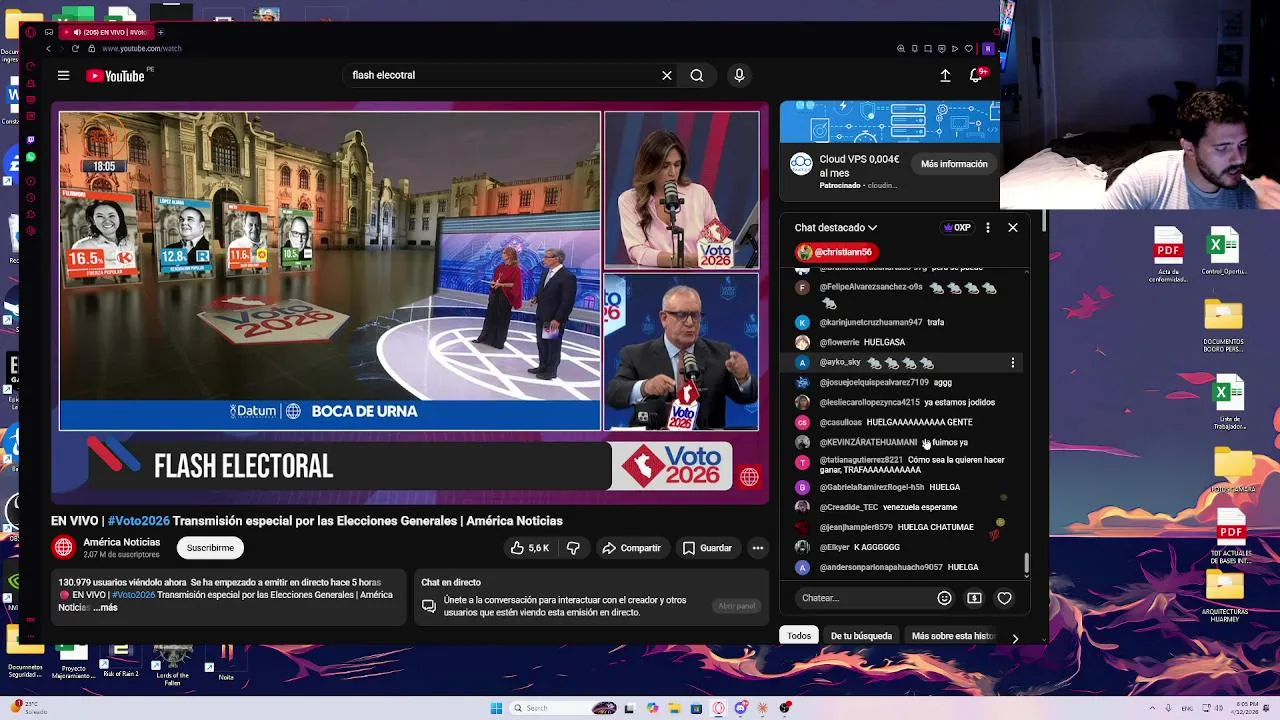Image resolution: width=1280 pixels, height=720 pixels.
Task: Click the youtube.com/watch address bar
Action: pos(141,48)
